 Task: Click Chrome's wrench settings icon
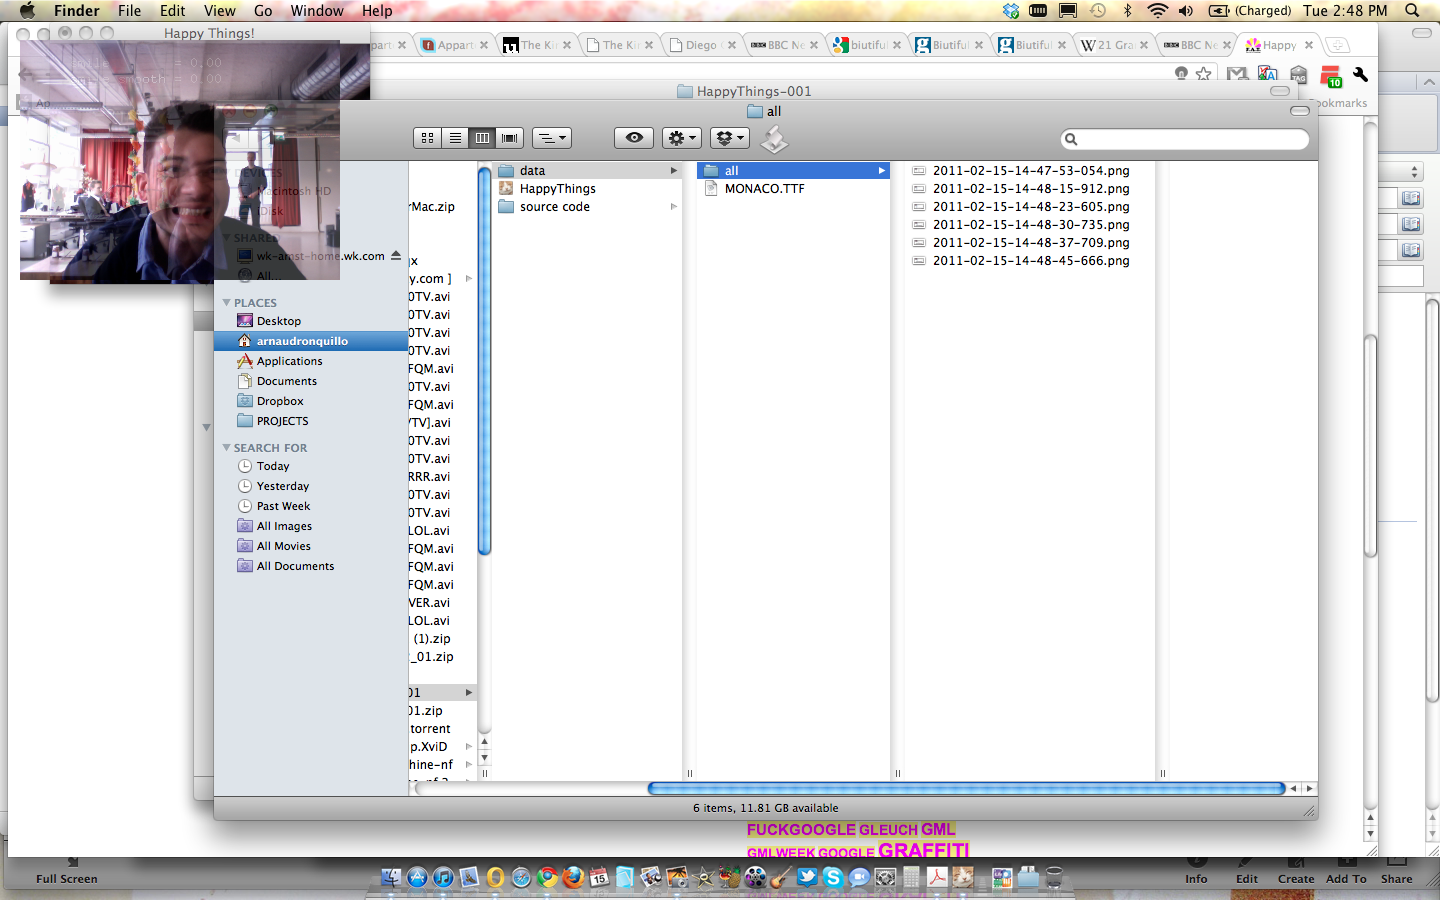tap(1360, 74)
